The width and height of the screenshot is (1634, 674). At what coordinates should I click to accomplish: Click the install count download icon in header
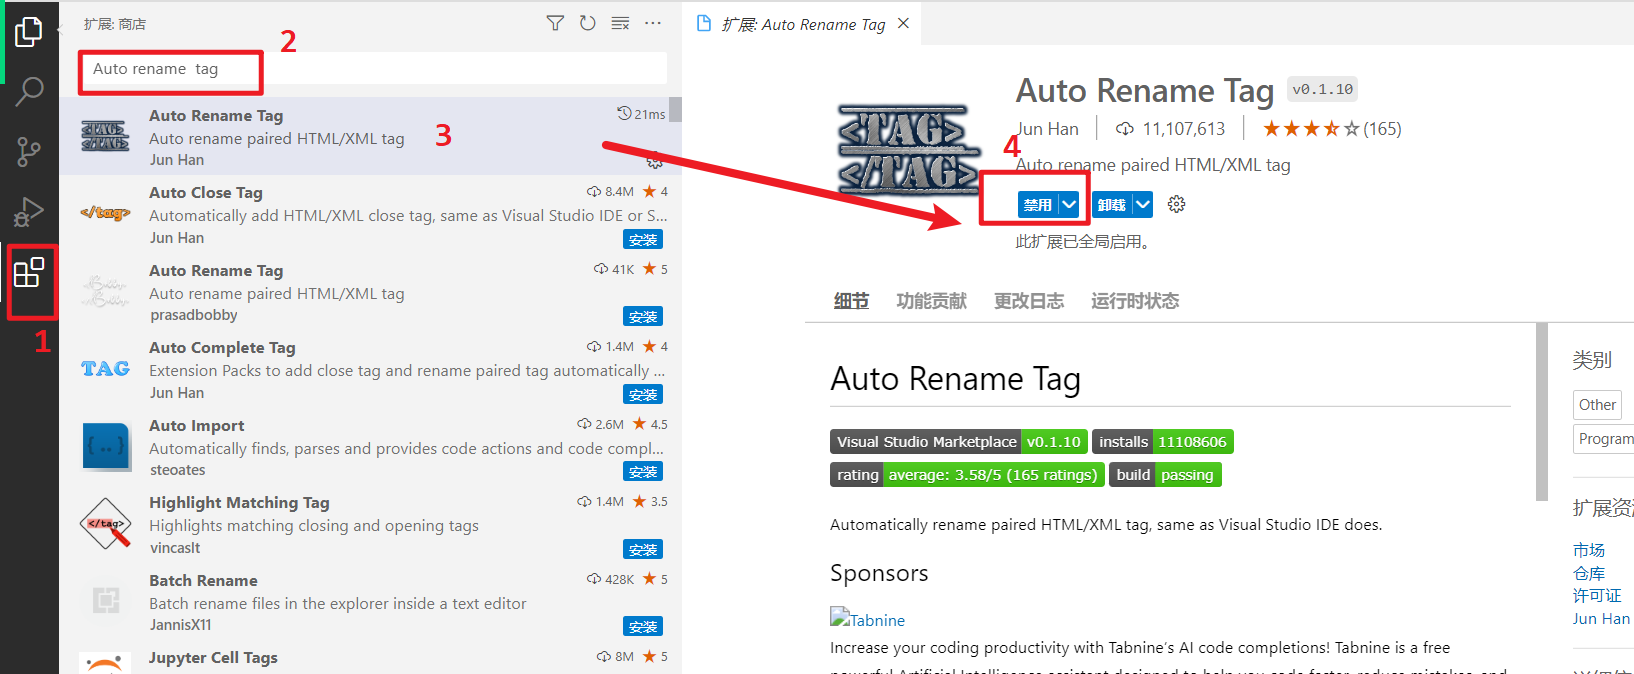(x=1125, y=129)
